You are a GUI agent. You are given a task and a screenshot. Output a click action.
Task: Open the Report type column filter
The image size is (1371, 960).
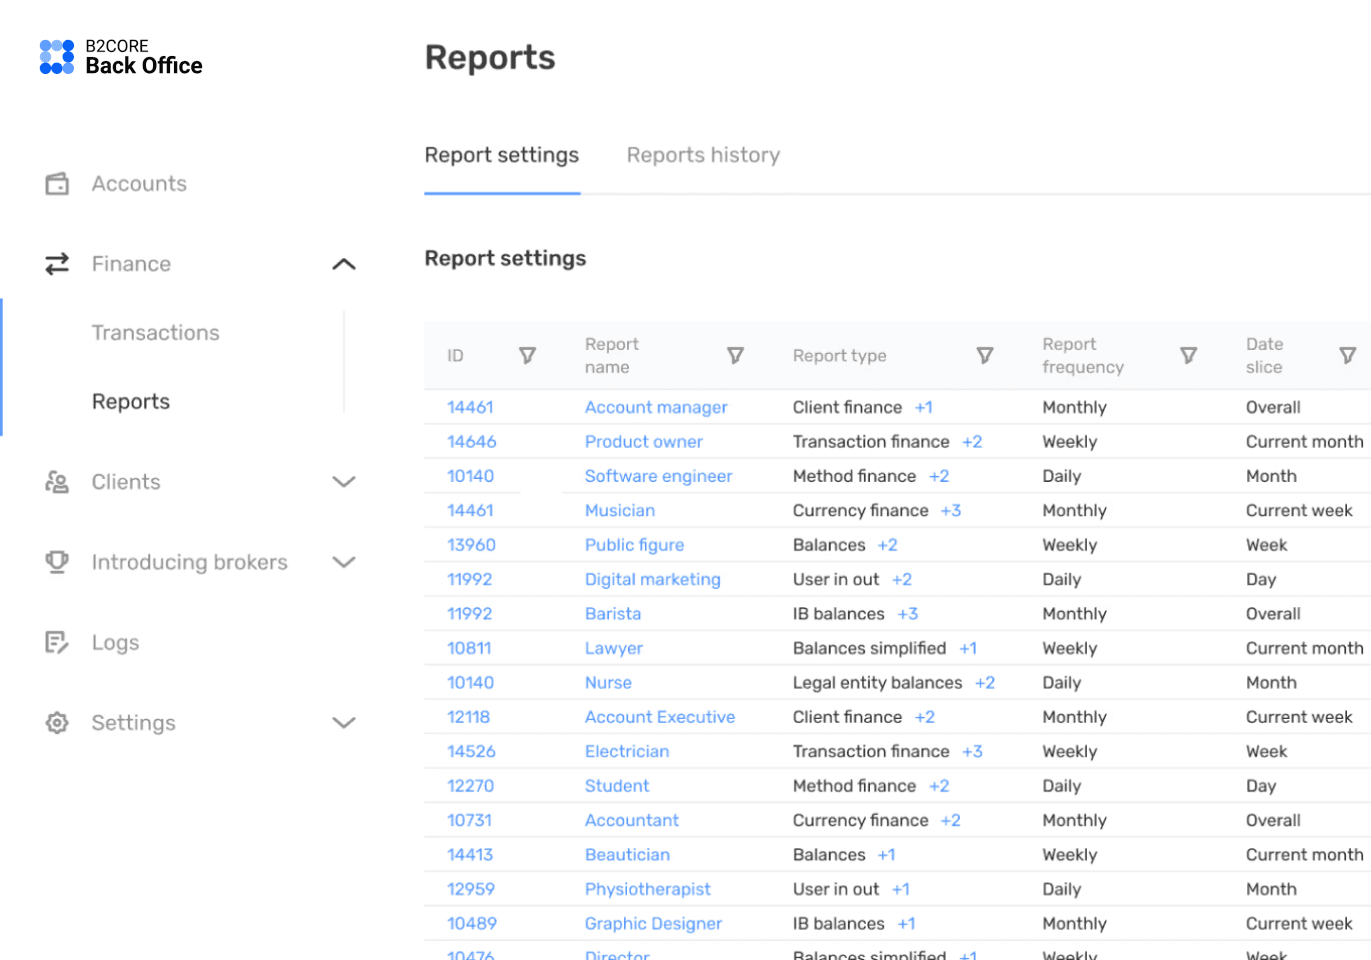(985, 356)
